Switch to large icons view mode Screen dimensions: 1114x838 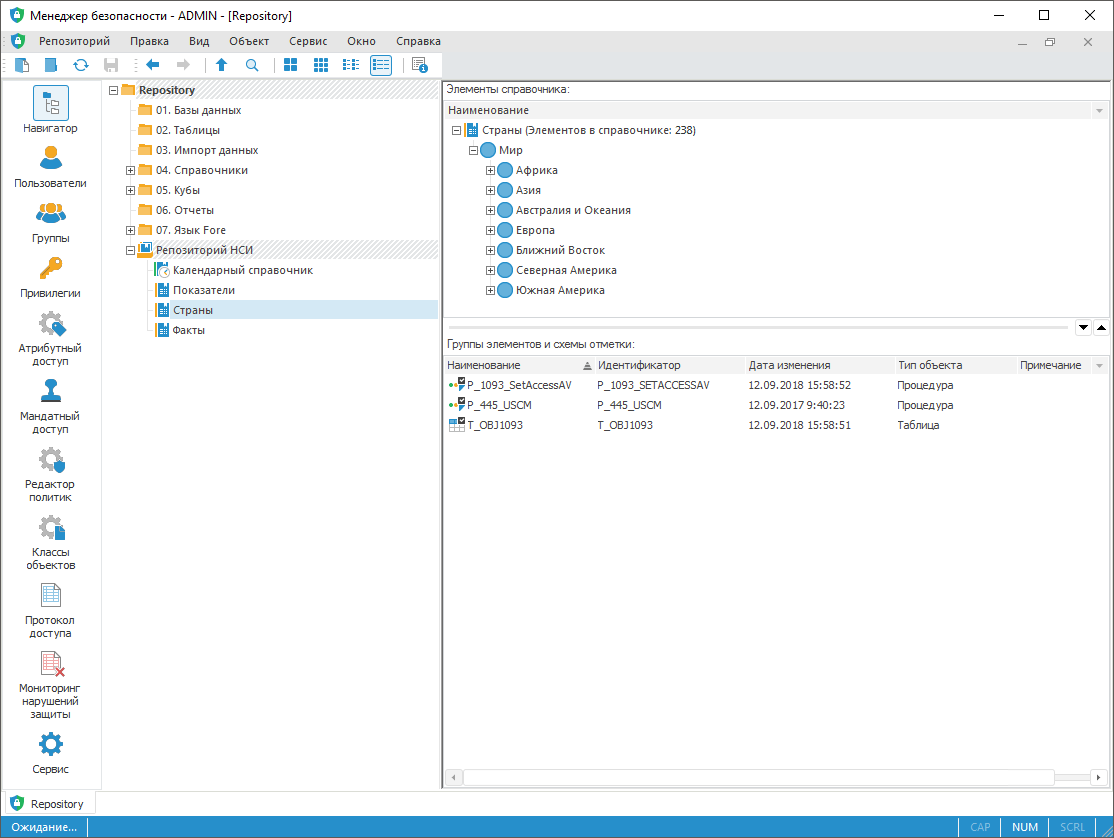290,65
